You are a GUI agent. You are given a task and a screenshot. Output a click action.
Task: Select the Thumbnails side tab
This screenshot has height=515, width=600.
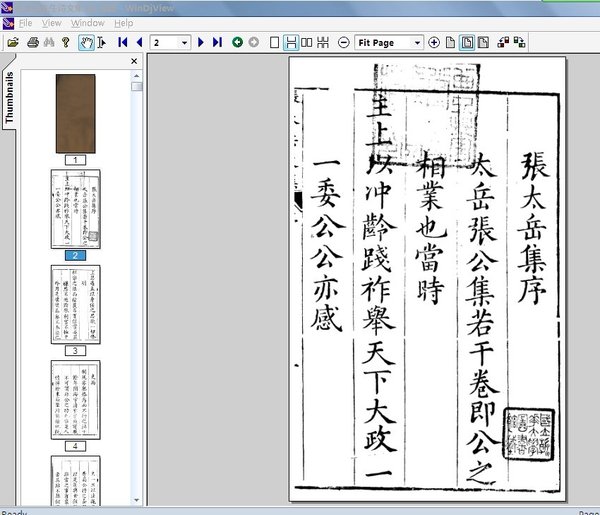click(x=10, y=97)
